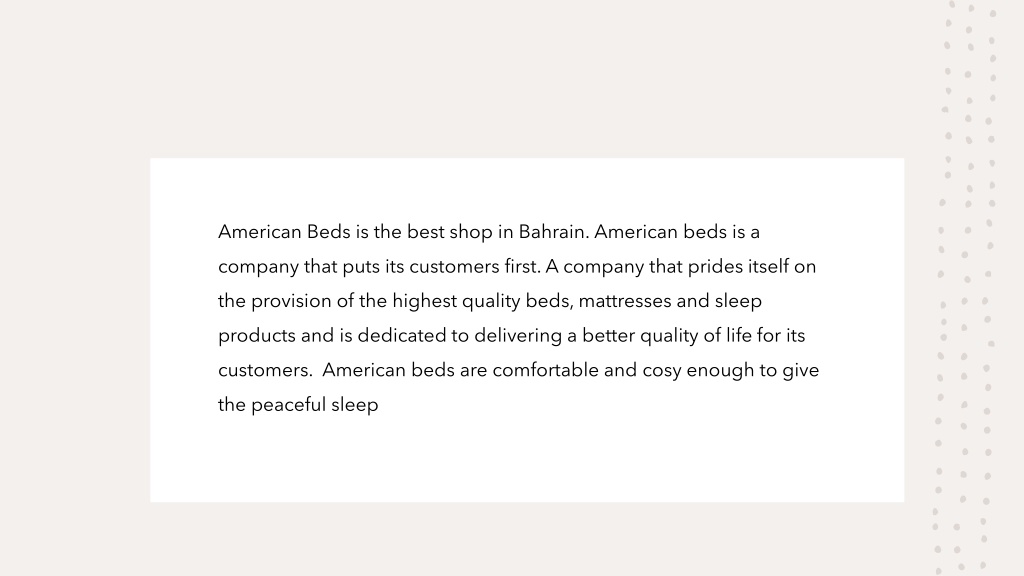Click the word "first." after customers
The width and height of the screenshot is (1024, 576).
point(522,266)
